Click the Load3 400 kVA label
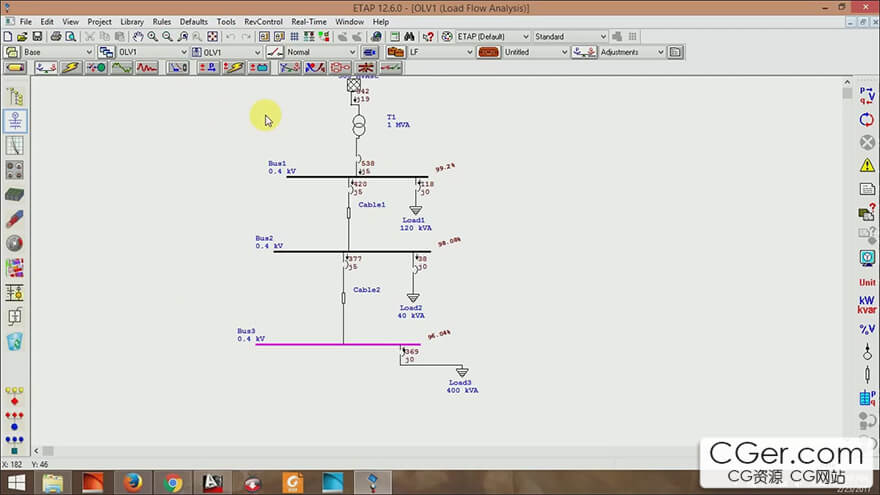 [462, 387]
